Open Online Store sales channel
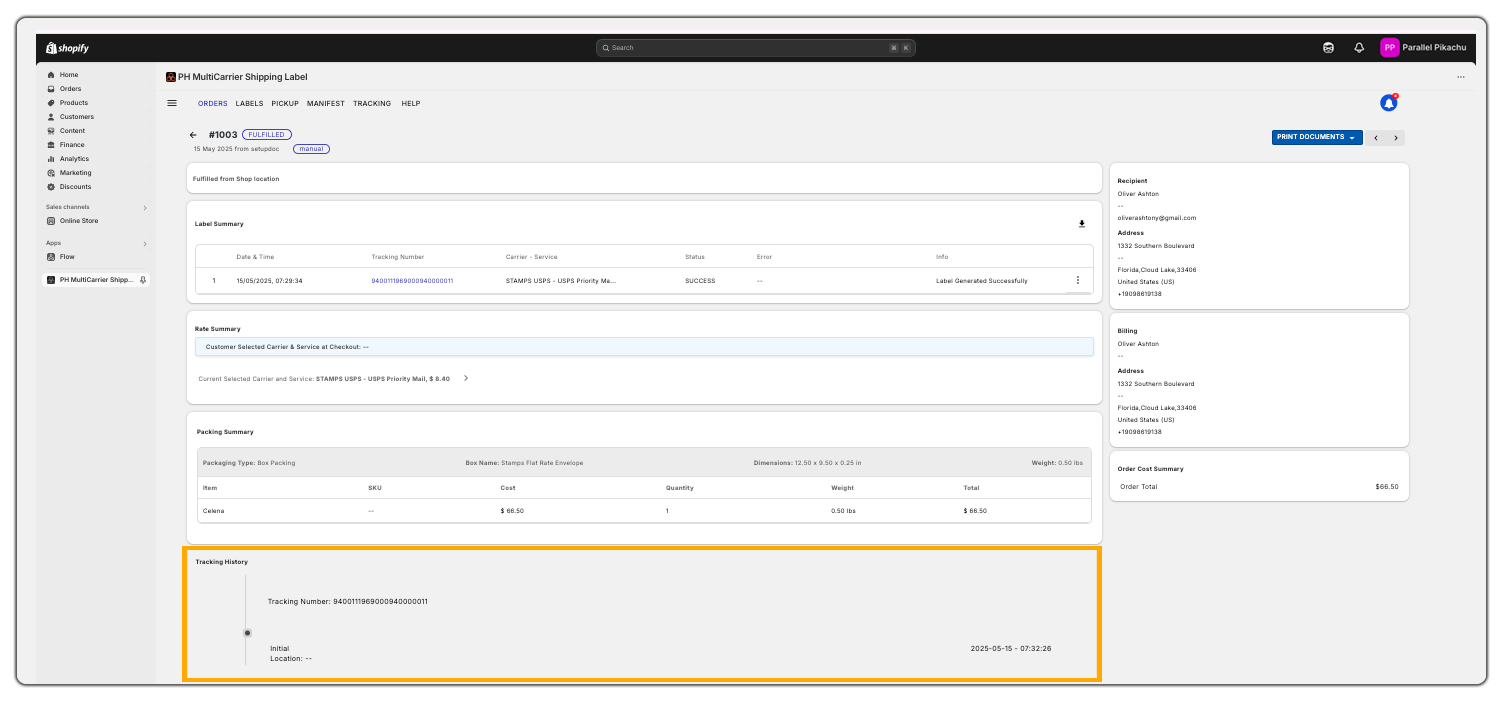Viewport: 1506px width, 709px height. pos(79,221)
